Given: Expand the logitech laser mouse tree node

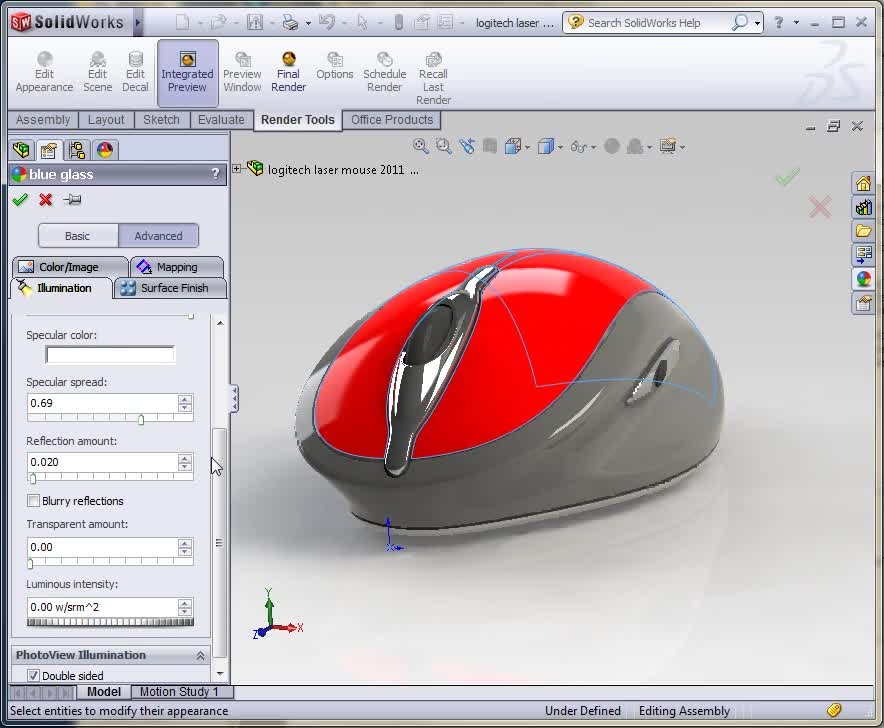Looking at the screenshot, I should coord(237,169).
